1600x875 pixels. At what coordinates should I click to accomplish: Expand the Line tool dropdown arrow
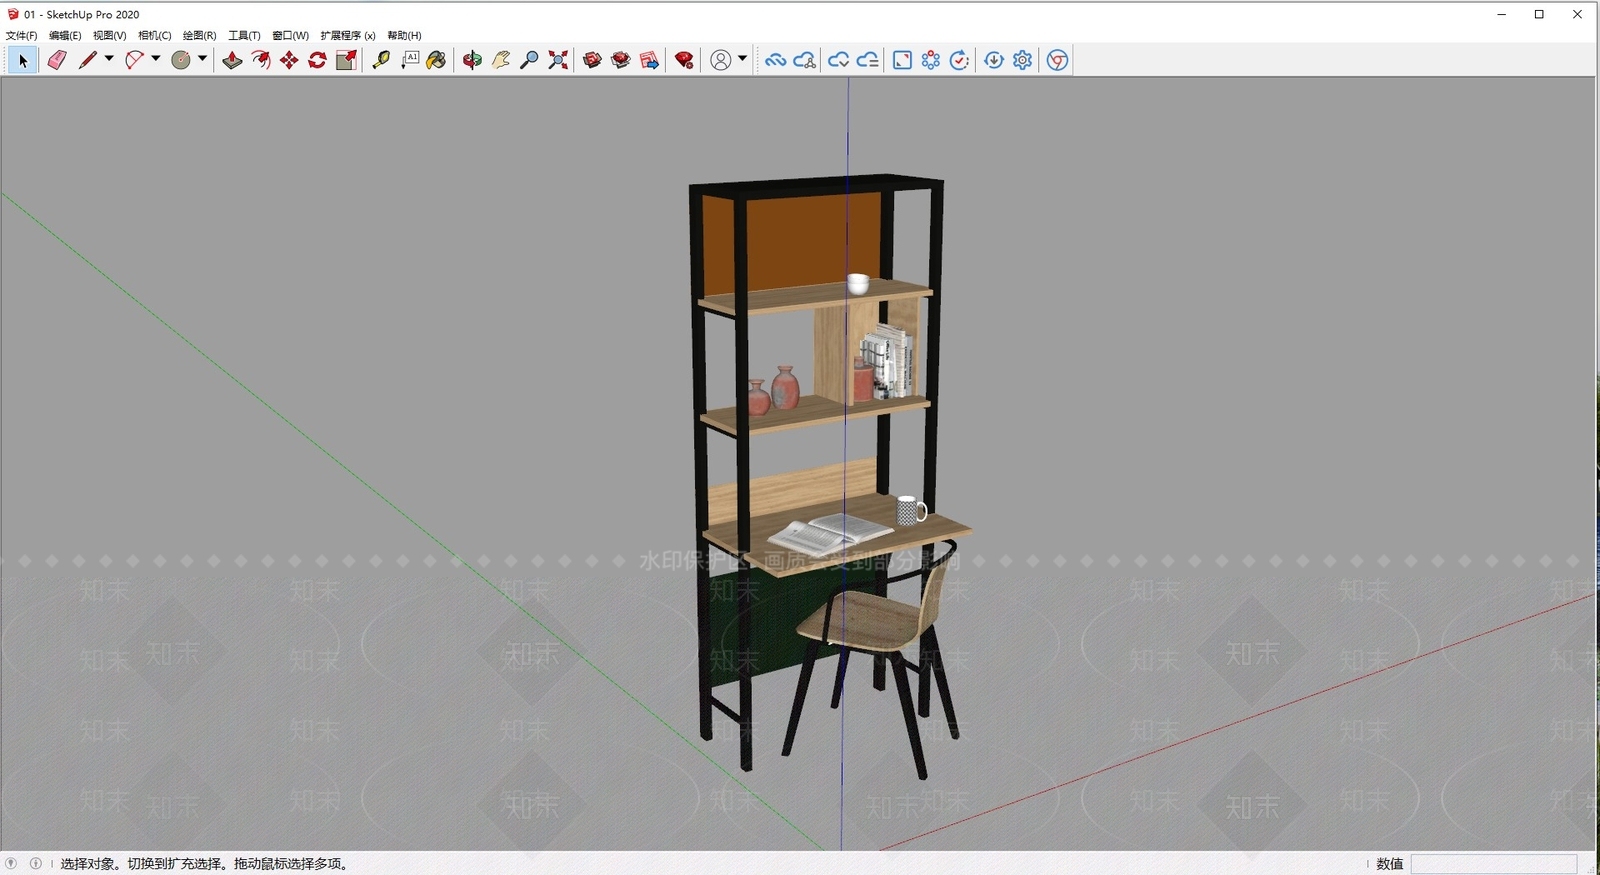tap(109, 59)
